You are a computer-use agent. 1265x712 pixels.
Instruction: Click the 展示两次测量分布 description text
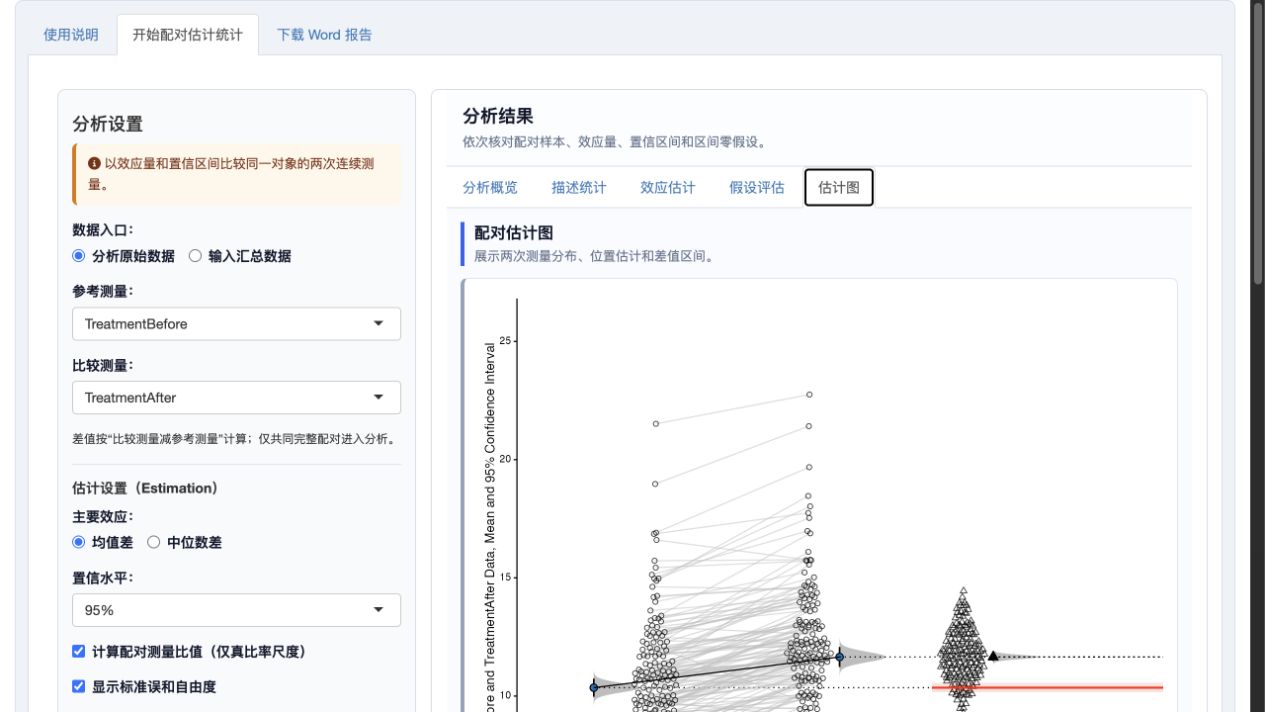(x=595, y=256)
